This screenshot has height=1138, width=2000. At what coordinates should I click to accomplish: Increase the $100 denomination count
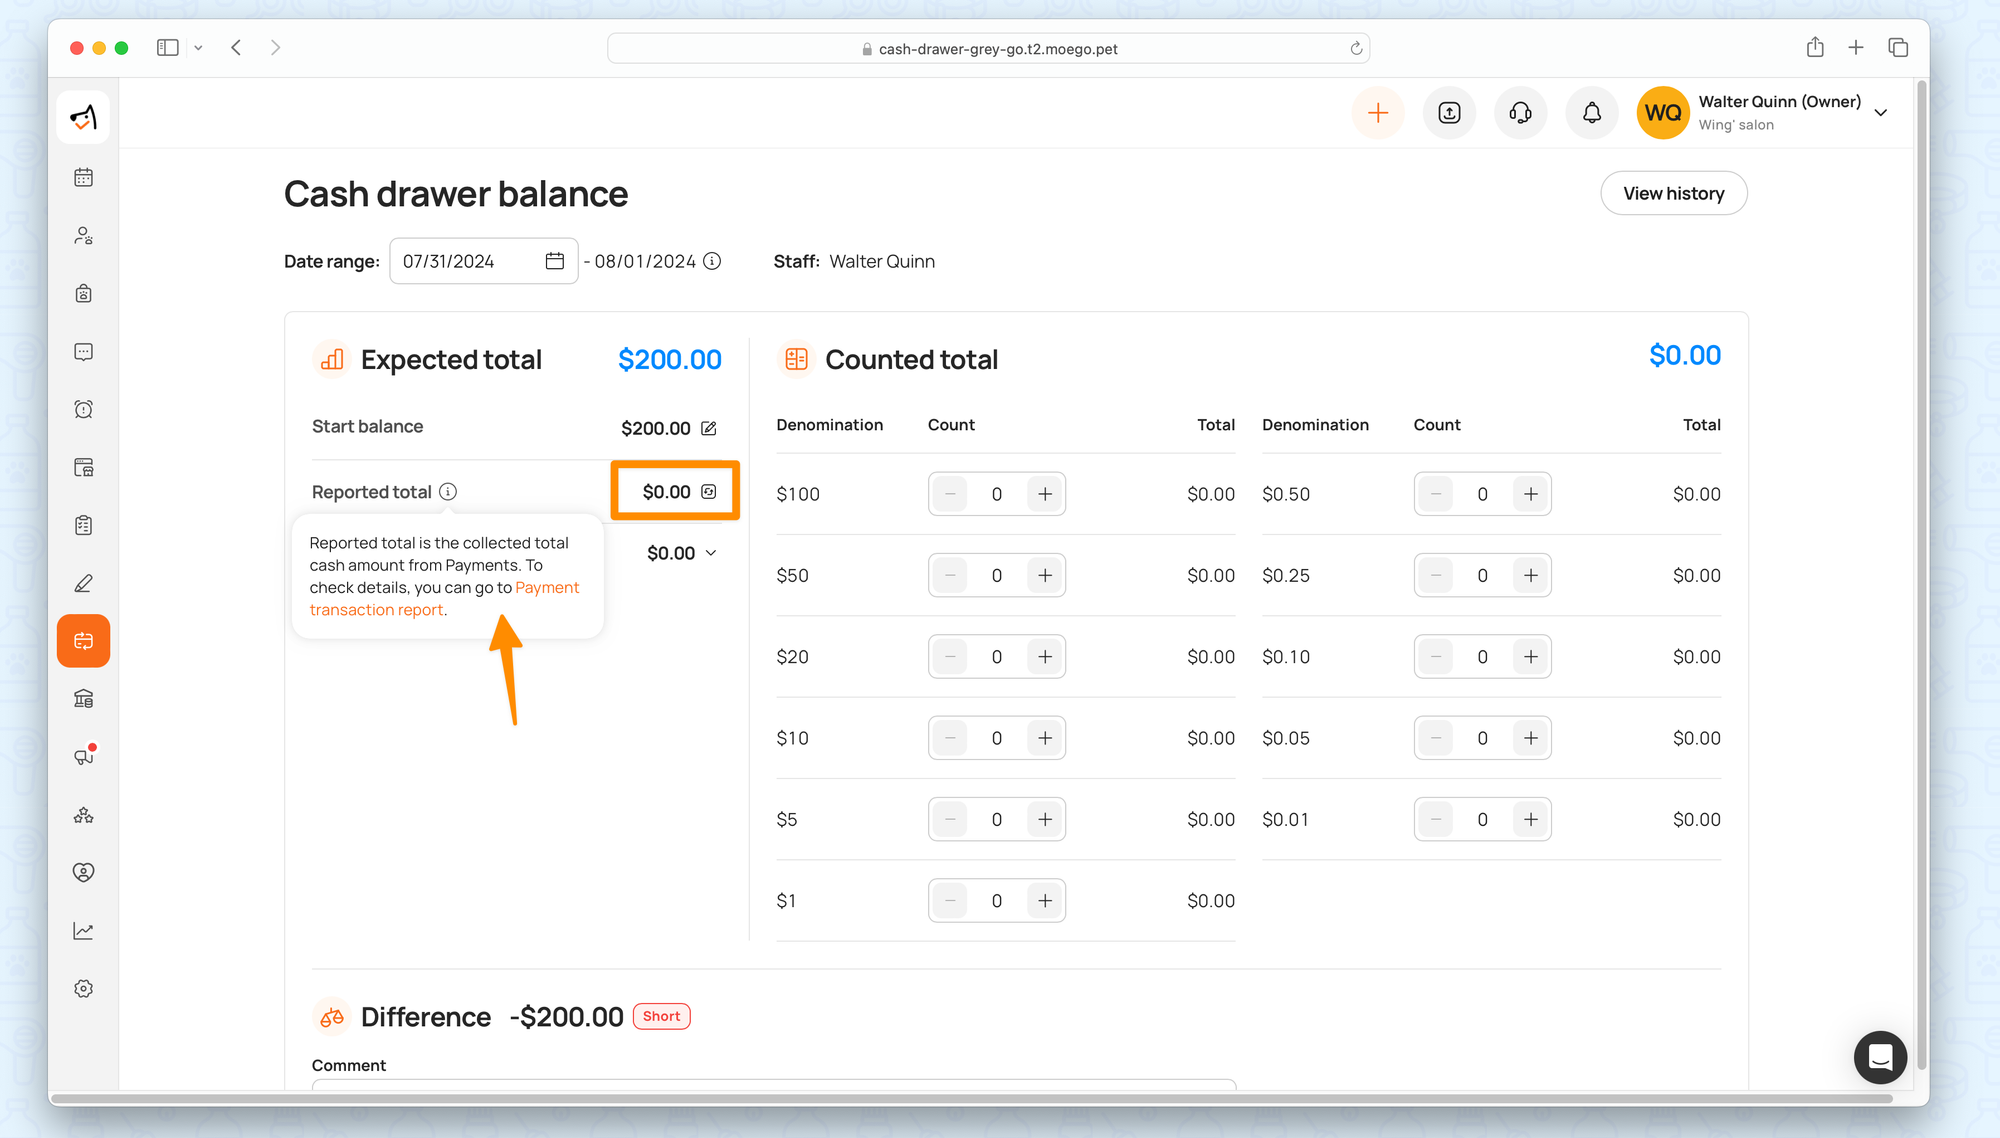tap(1044, 494)
